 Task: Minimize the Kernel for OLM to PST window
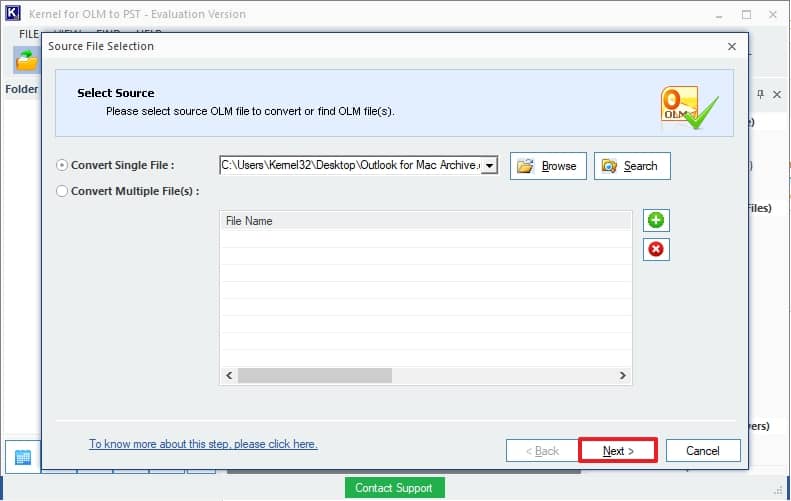pos(719,15)
